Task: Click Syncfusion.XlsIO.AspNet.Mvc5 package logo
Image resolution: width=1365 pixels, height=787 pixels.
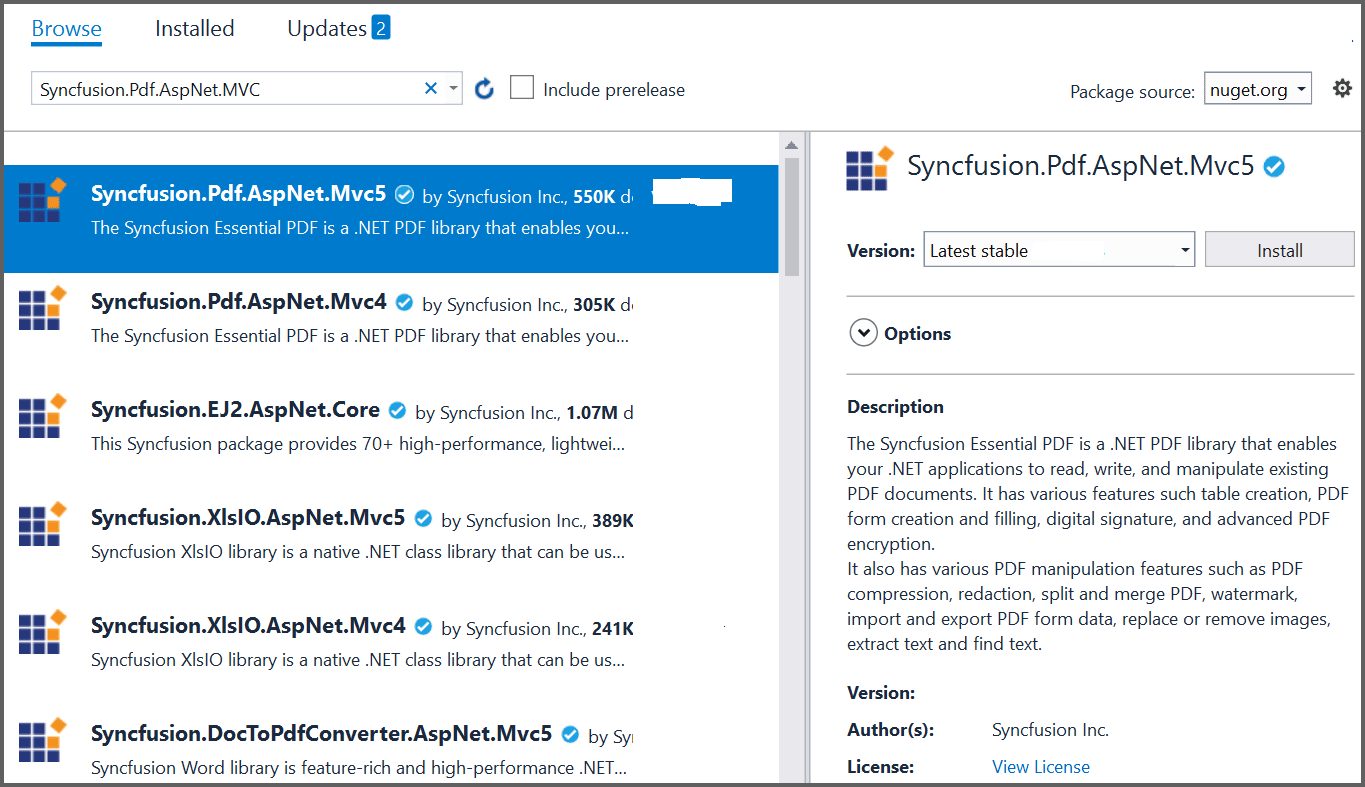Action: 42,524
